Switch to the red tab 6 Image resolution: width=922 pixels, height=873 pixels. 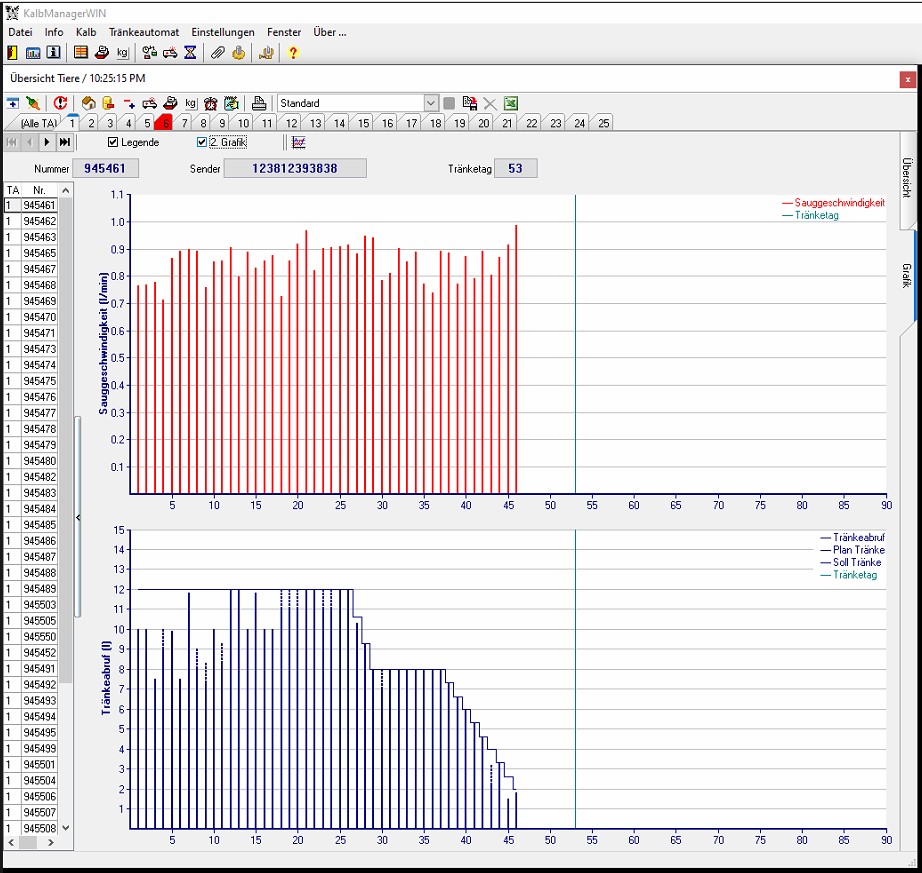164,123
